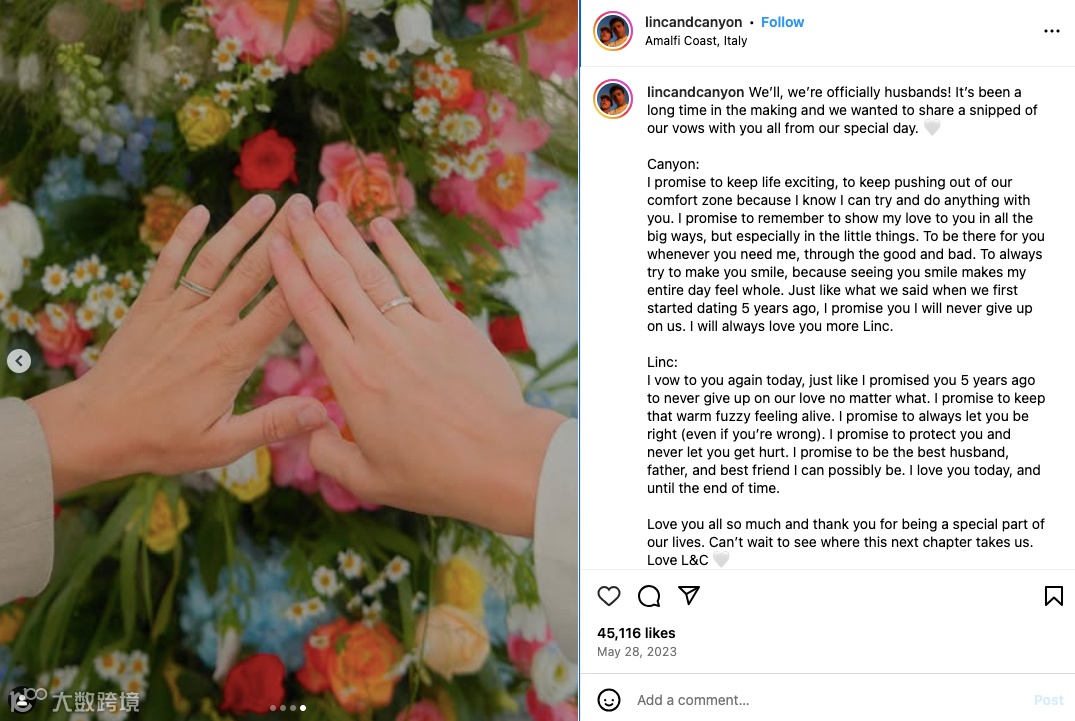Image resolution: width=1075 pixels, height=721 pixels.
Task: Open comments with the speech bubble icon
Action: [x=649, y=596]
